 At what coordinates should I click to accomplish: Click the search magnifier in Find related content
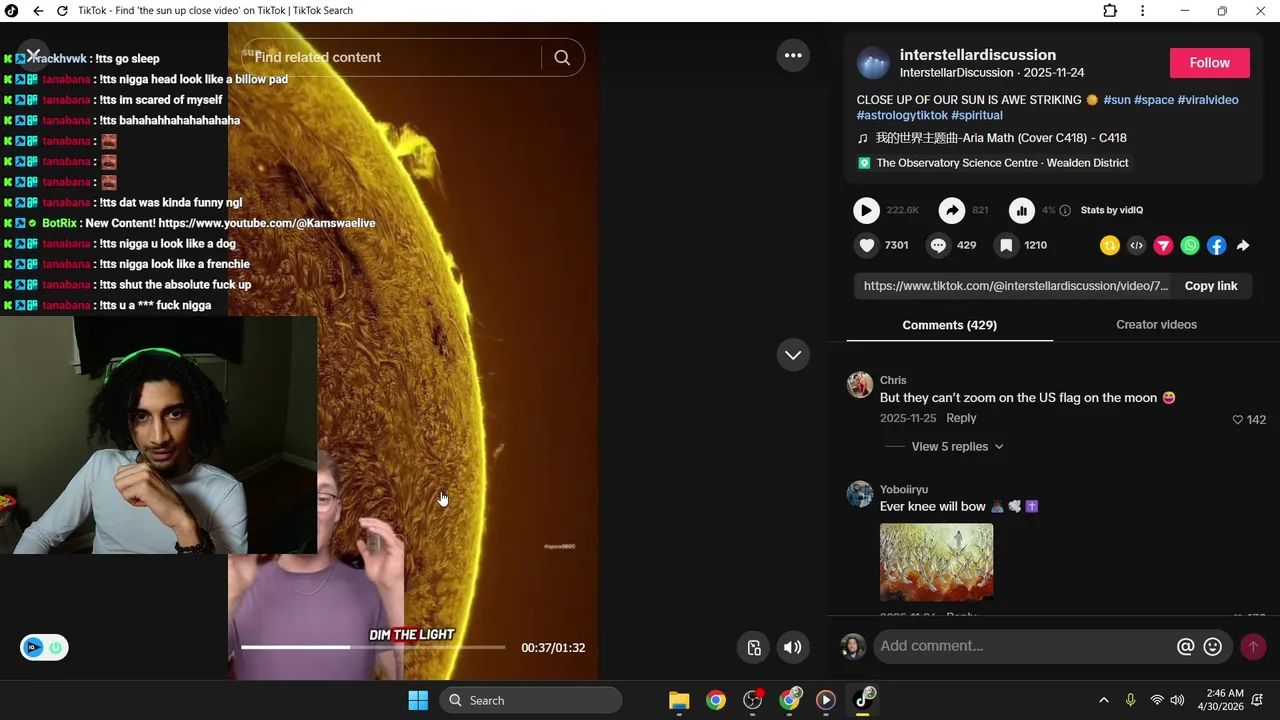(x=562, y=58)
